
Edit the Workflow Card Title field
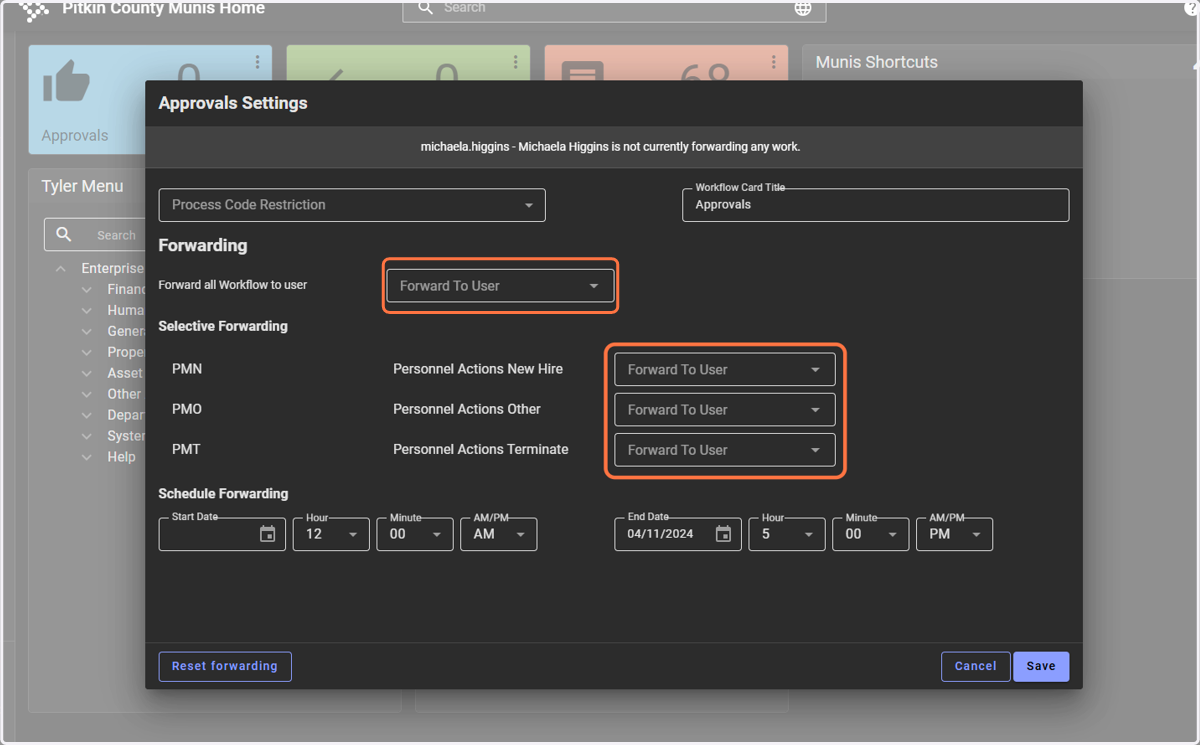[875, 205]
